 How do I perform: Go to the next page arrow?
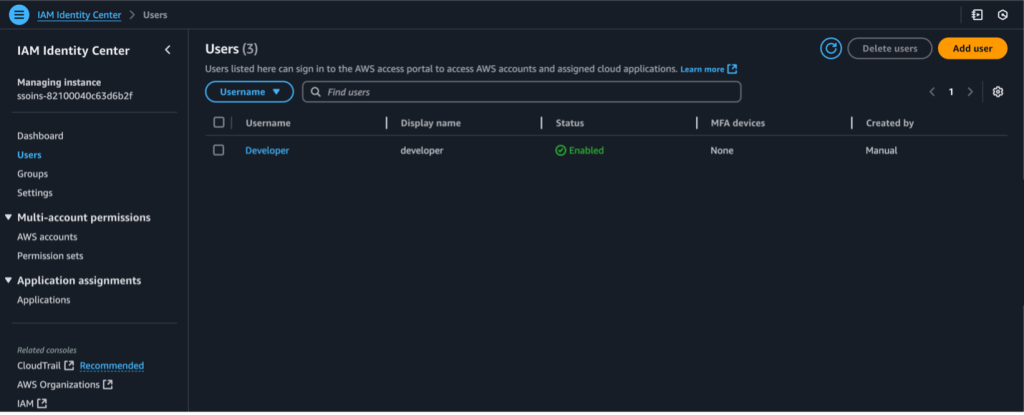point(970,92)
